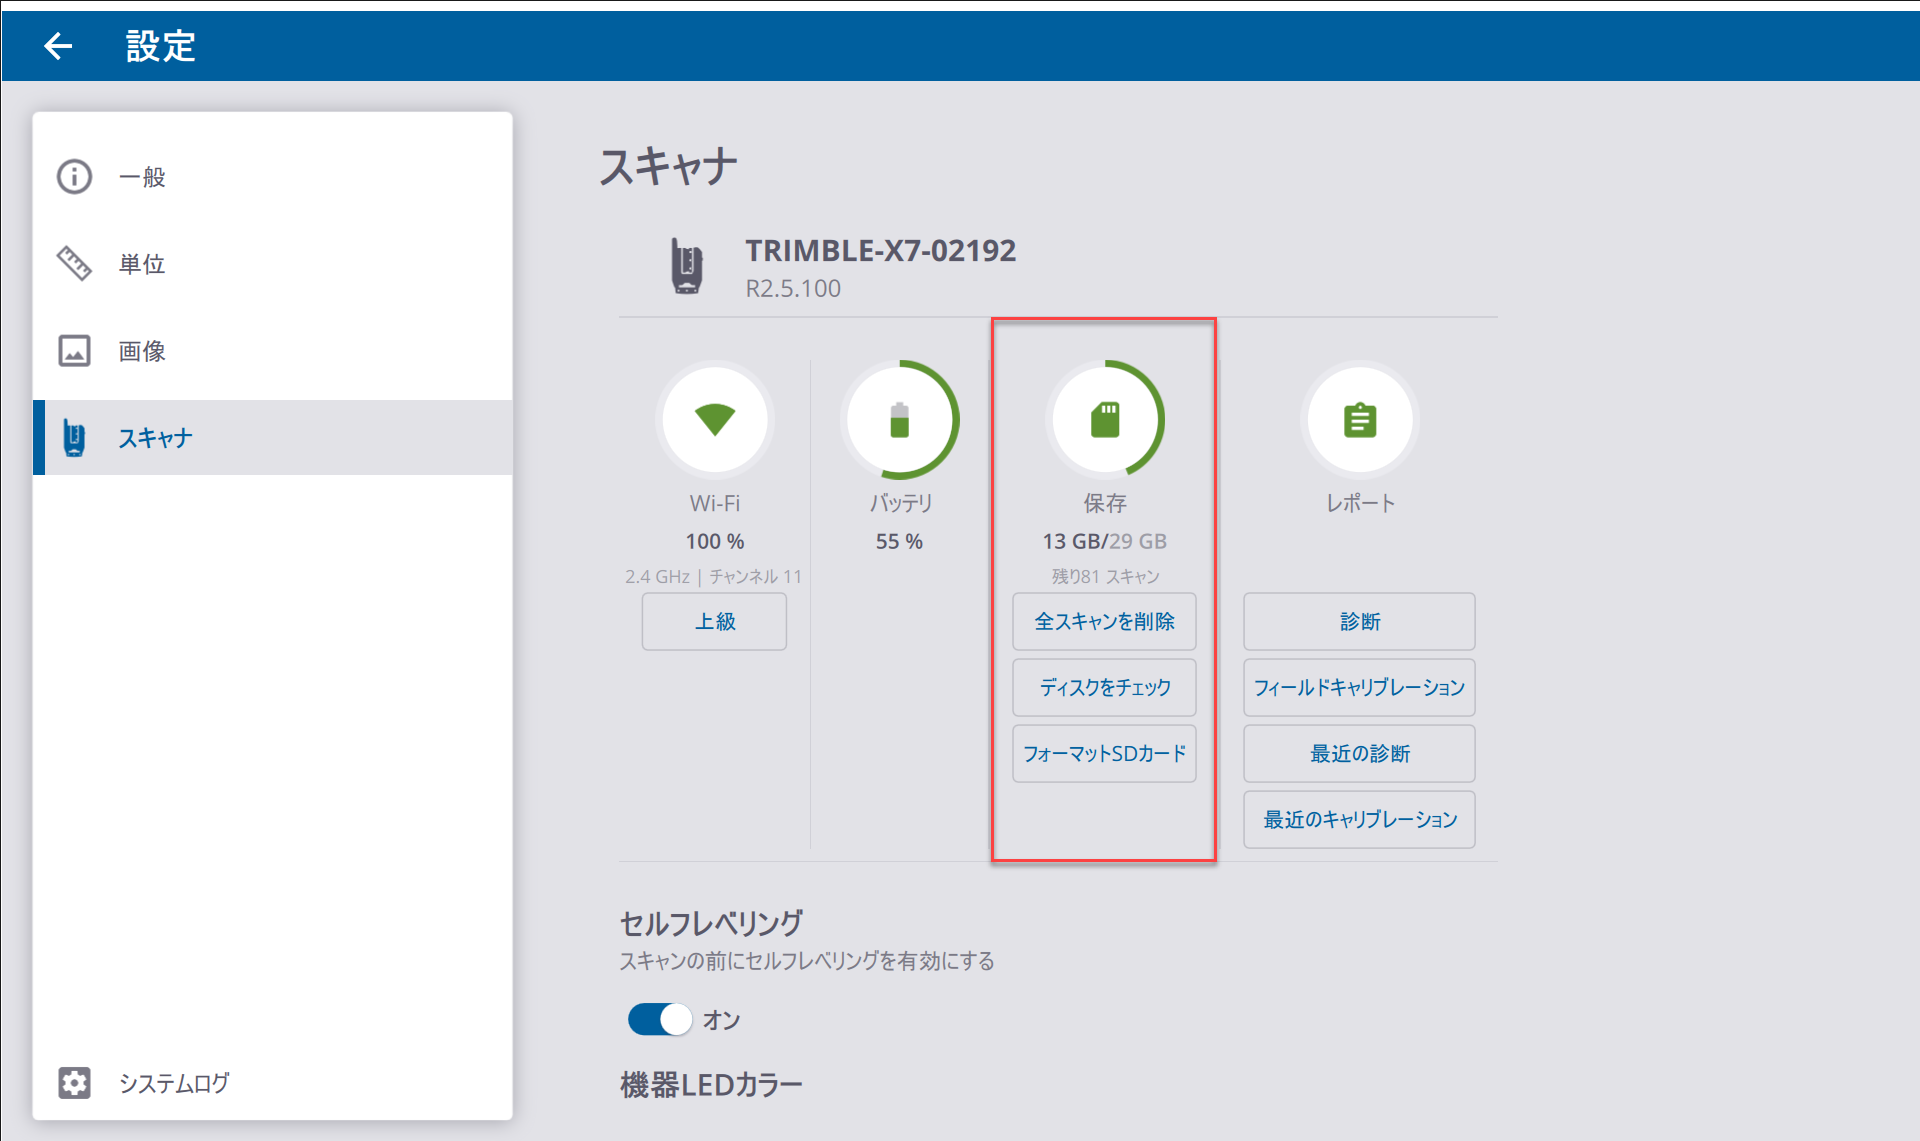Click ディスクをチェック button
This screenshot has width=1920, height=1141.
coord(1104,688)
